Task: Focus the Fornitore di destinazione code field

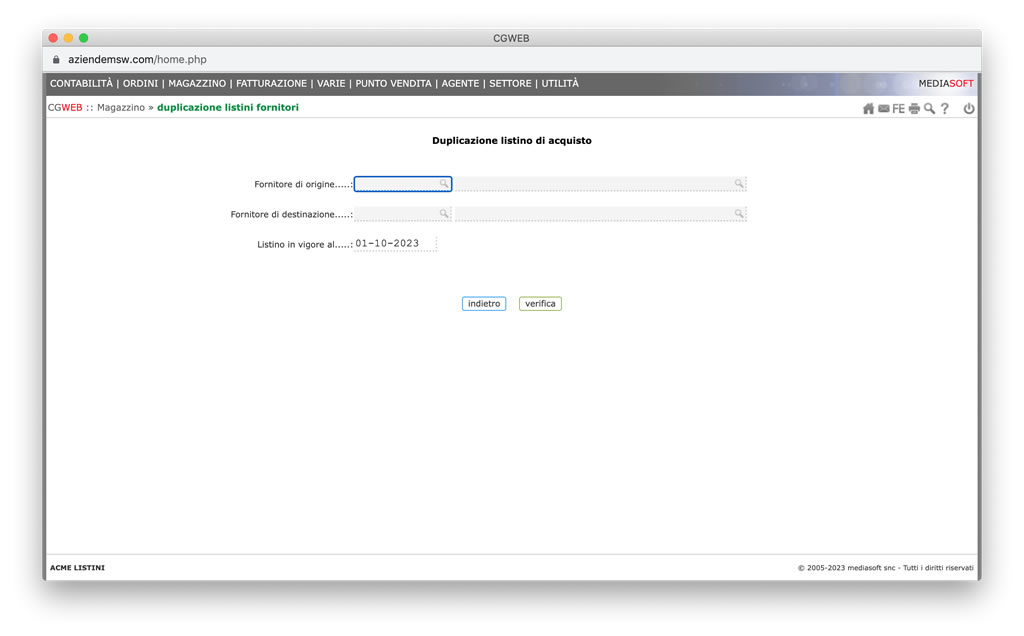Action: pos(403,214)
